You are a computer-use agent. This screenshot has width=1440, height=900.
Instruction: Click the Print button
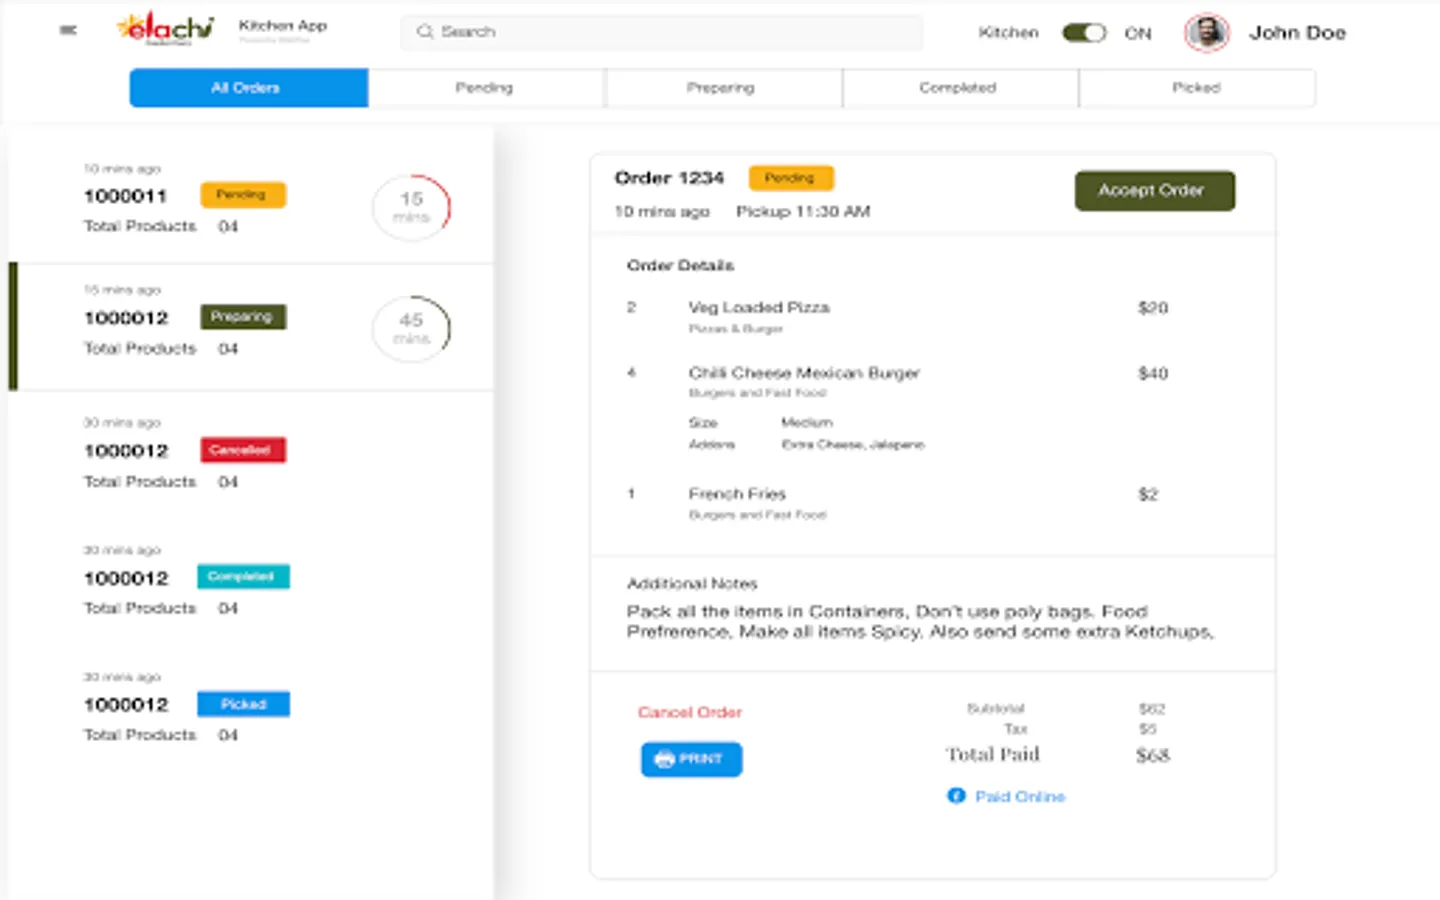(x=691, y=759)
